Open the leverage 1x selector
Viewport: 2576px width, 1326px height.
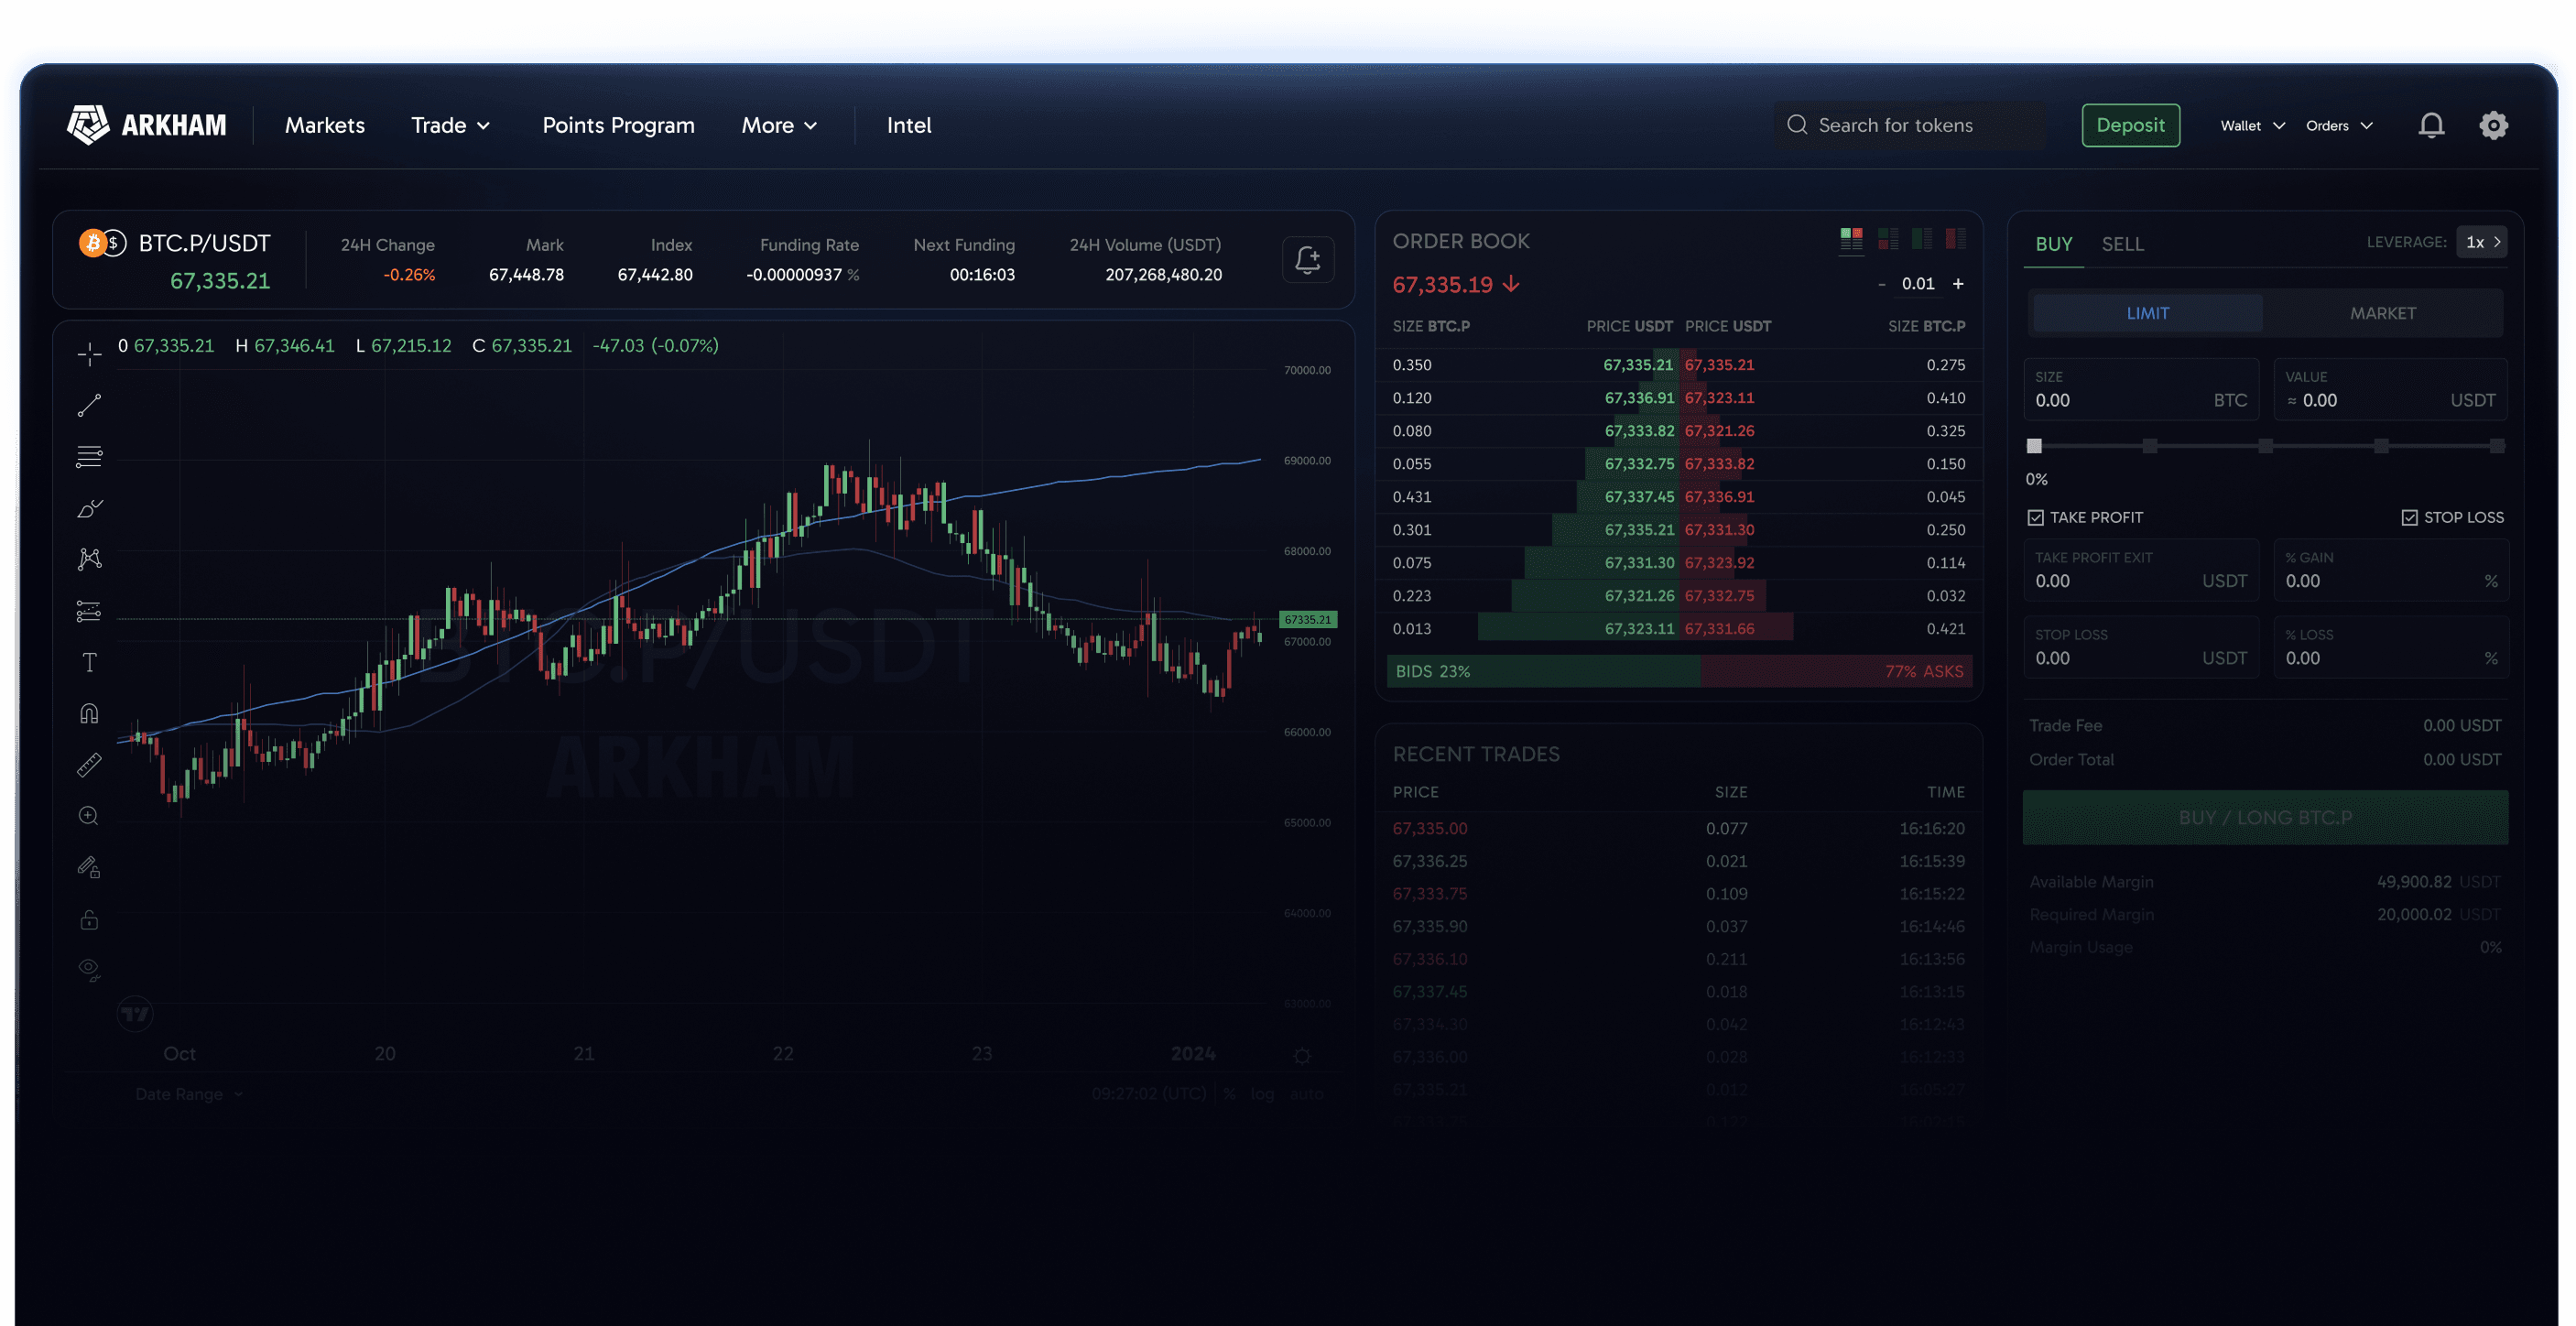point(2482,242)
